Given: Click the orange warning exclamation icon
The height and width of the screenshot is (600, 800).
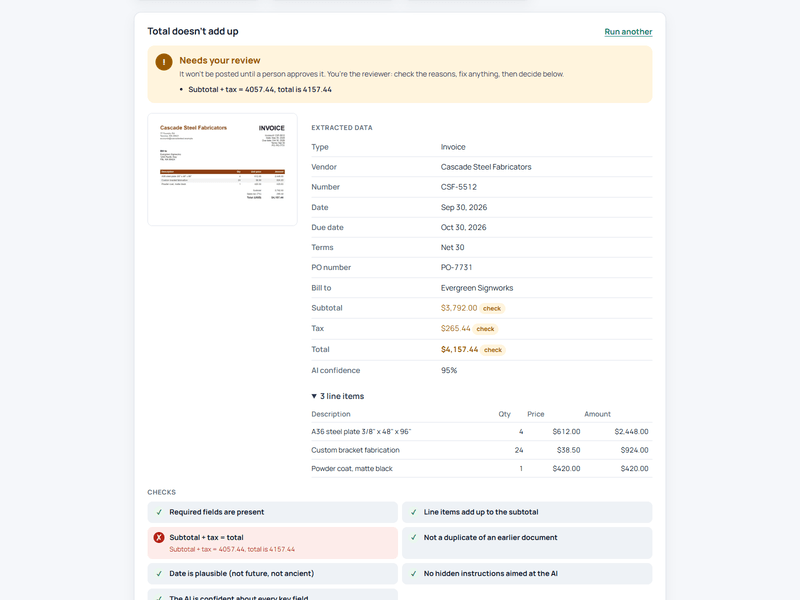Looking at the screenshot, I should (164, 62).
